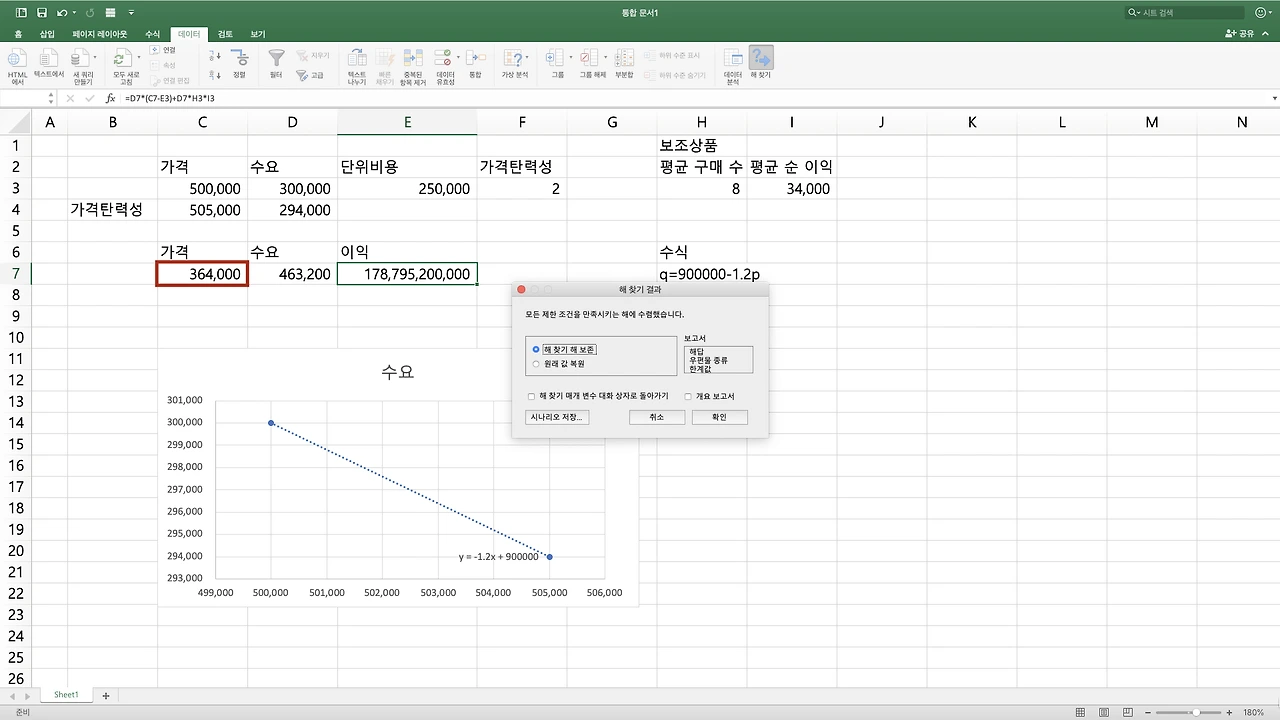Click the 텍스트에서 import icon
The image size is (1280, 720).
[x=49, y=58]
